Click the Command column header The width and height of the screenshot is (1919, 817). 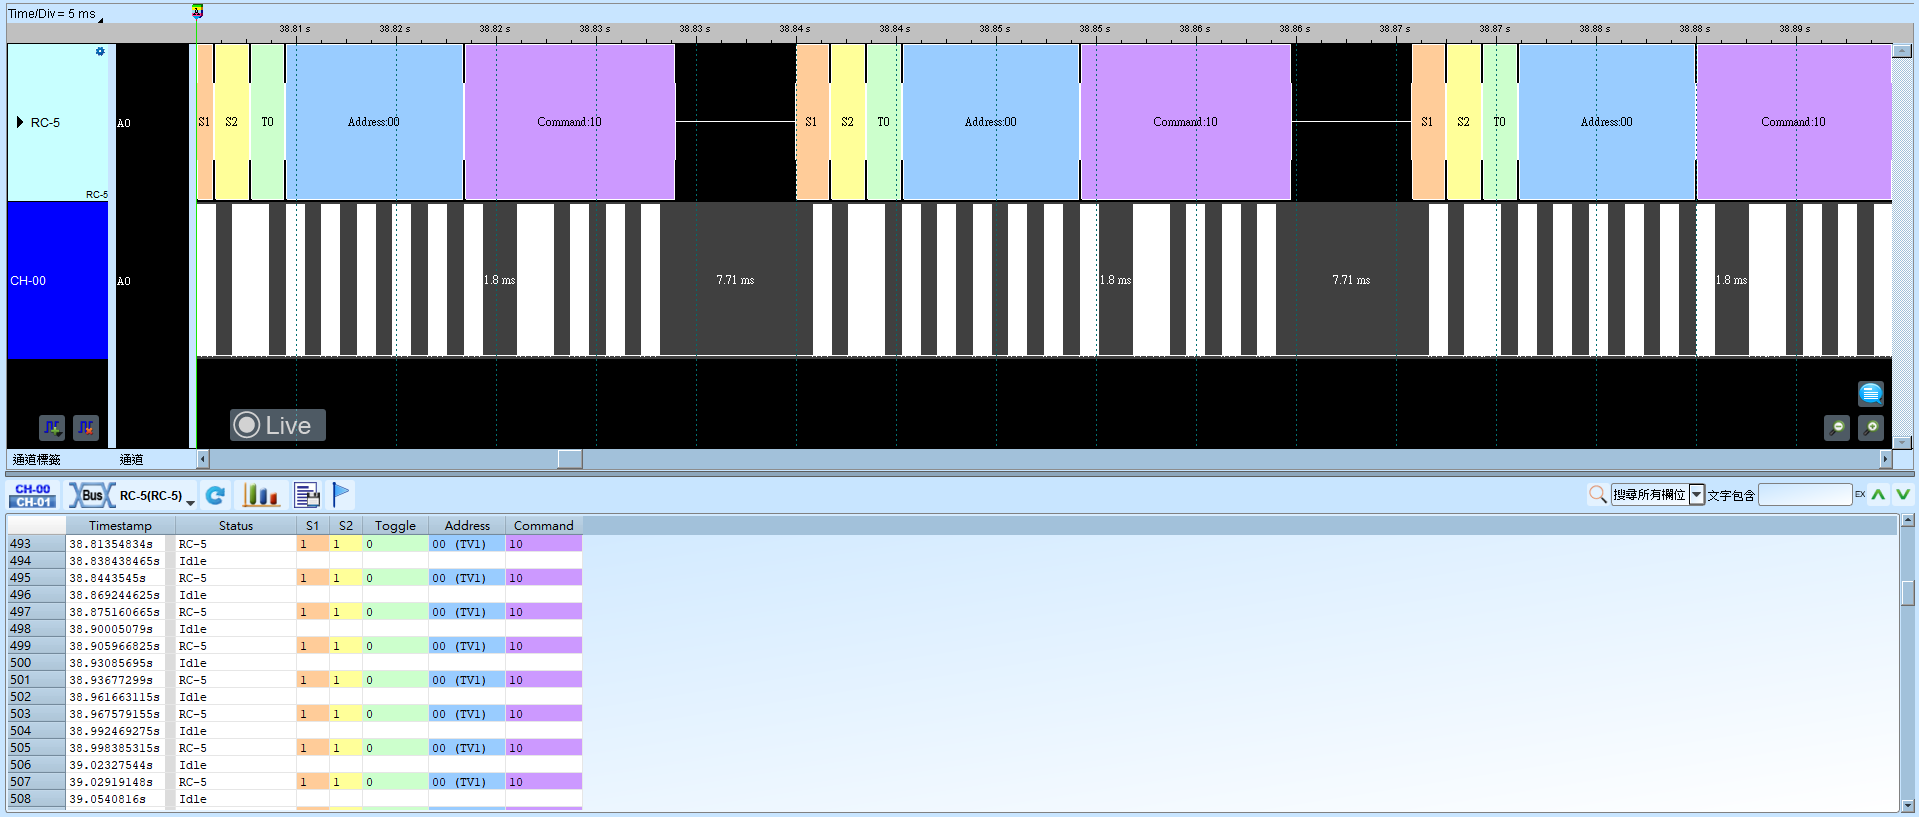click(544, 525)
